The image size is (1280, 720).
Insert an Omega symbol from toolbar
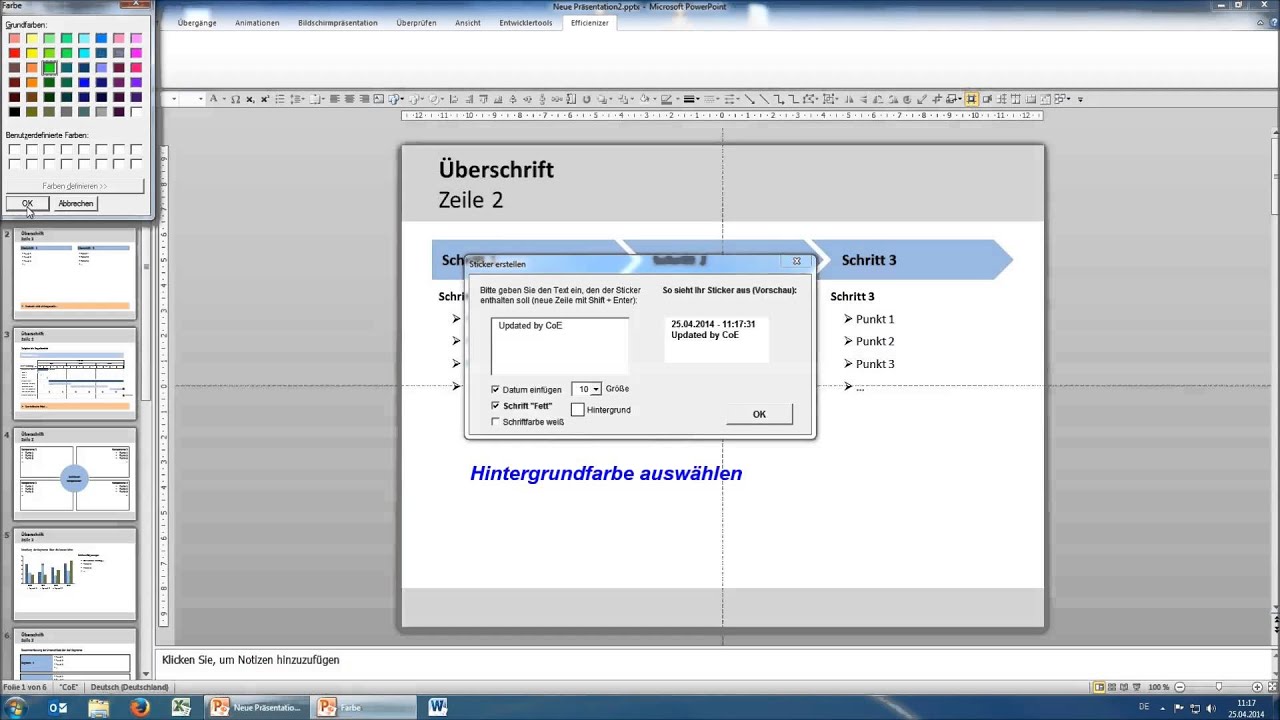[235, 99]
